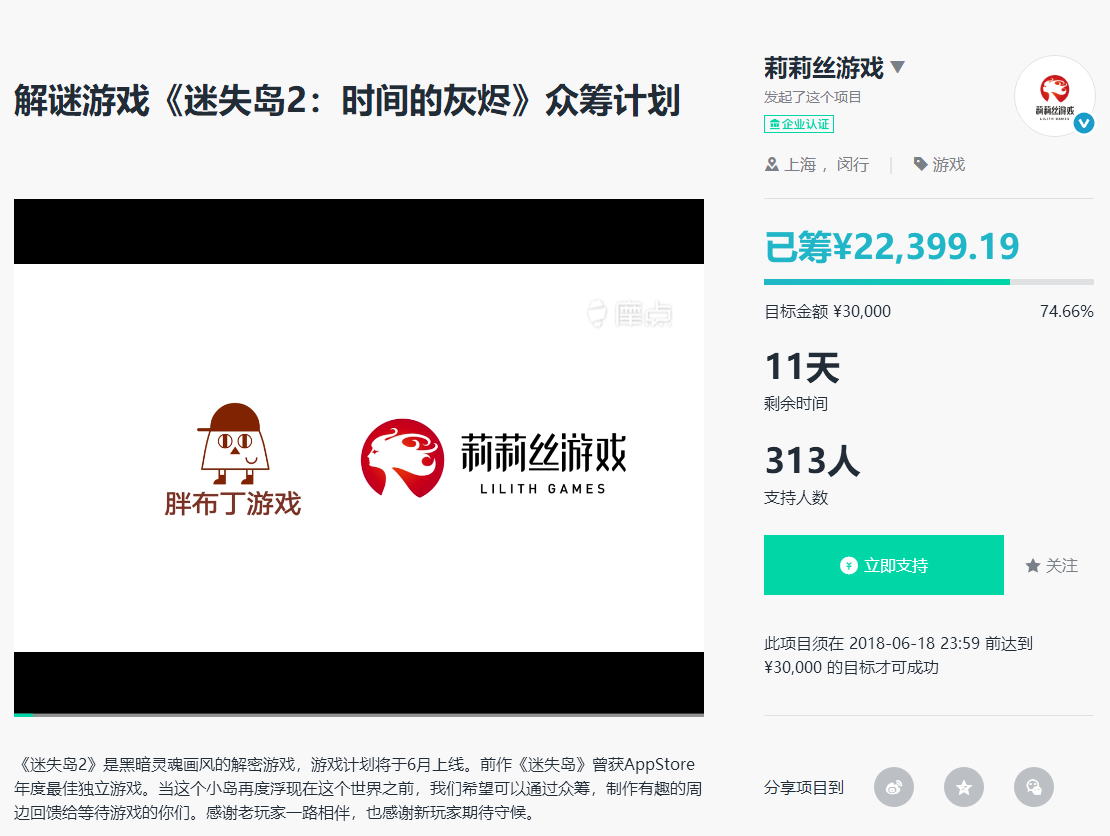Click the location pin icon beside 上海

[772, 164]
